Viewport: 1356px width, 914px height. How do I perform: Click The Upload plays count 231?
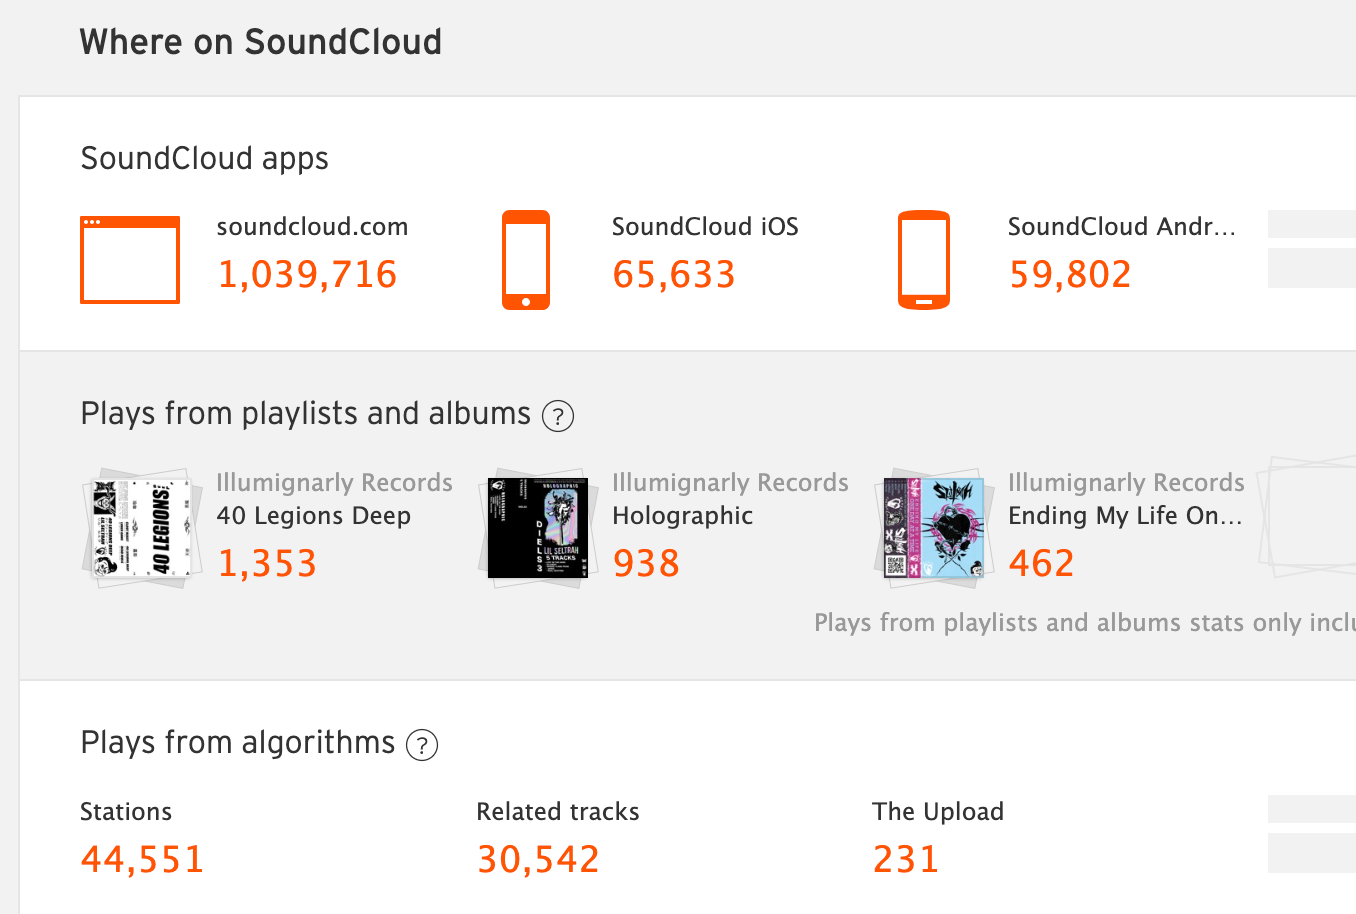906,860
